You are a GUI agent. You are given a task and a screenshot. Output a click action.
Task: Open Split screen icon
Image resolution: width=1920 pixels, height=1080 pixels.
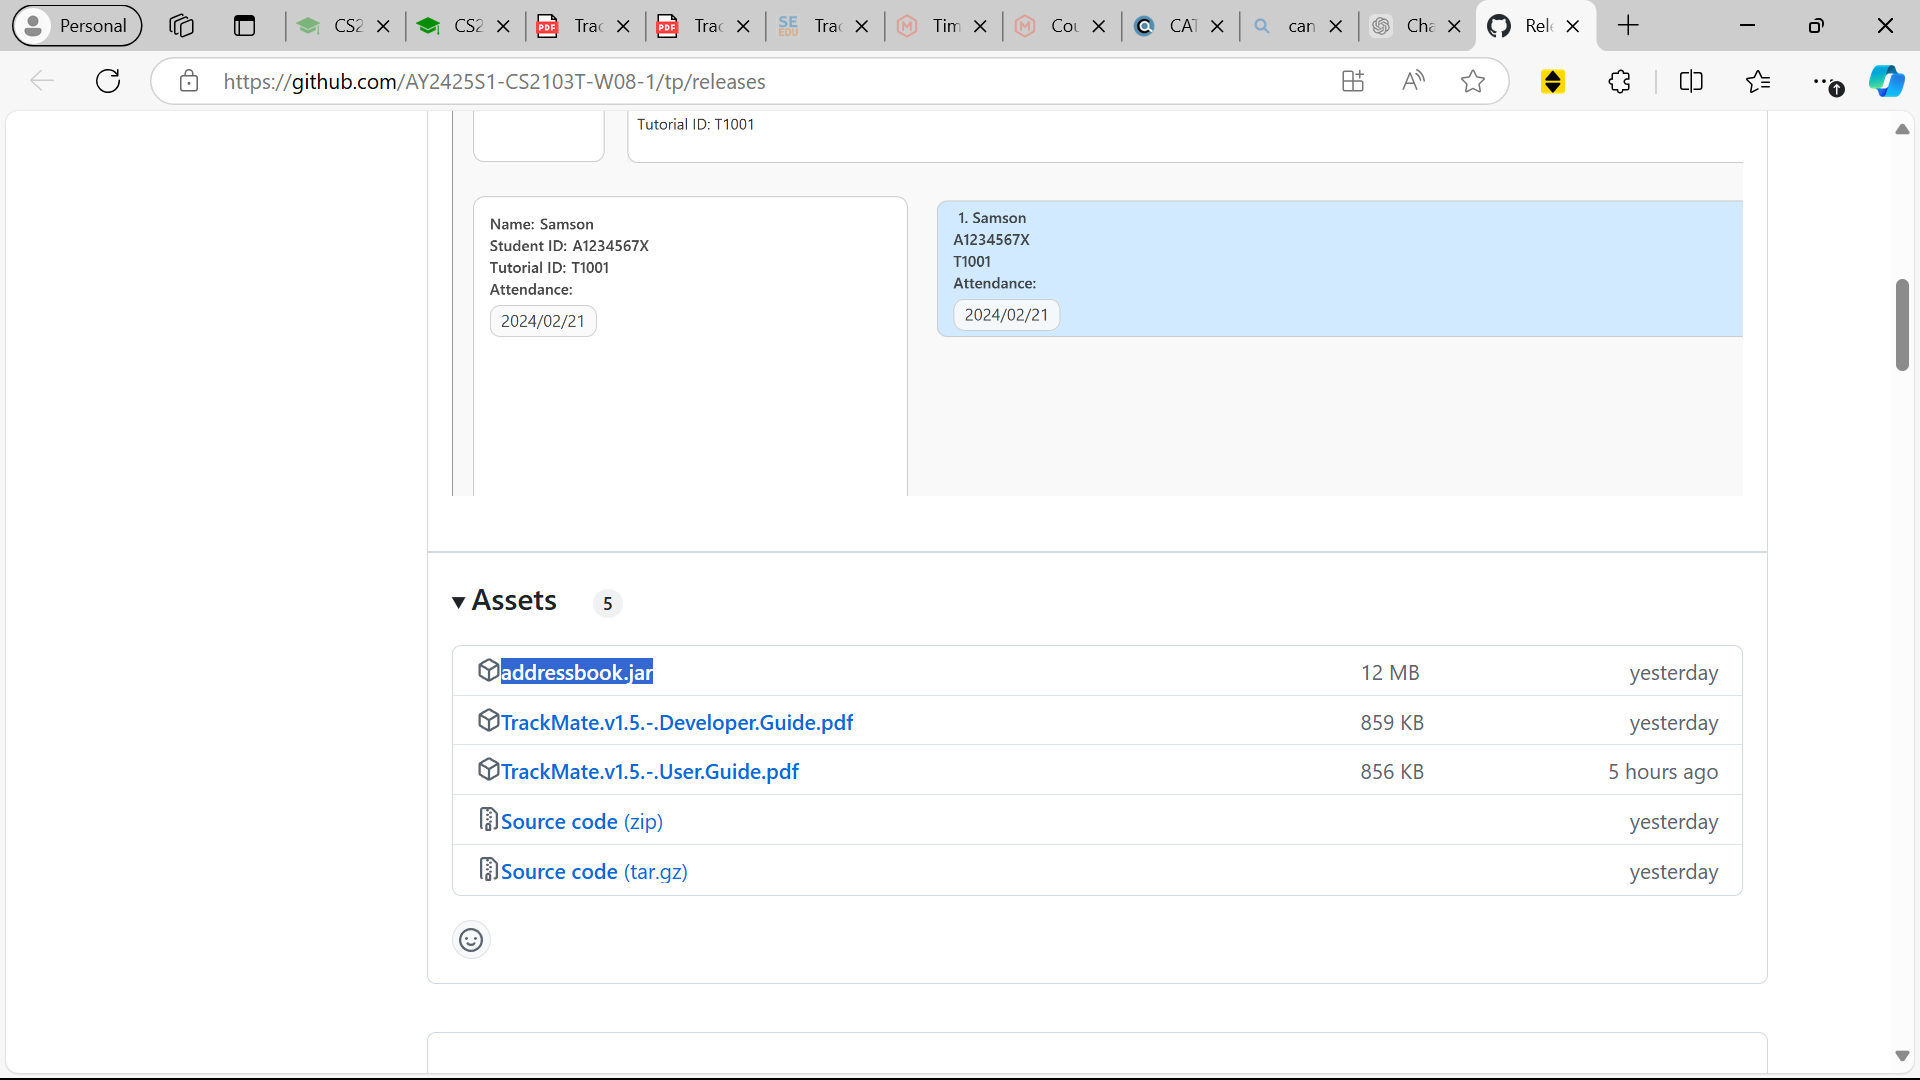1691,81
